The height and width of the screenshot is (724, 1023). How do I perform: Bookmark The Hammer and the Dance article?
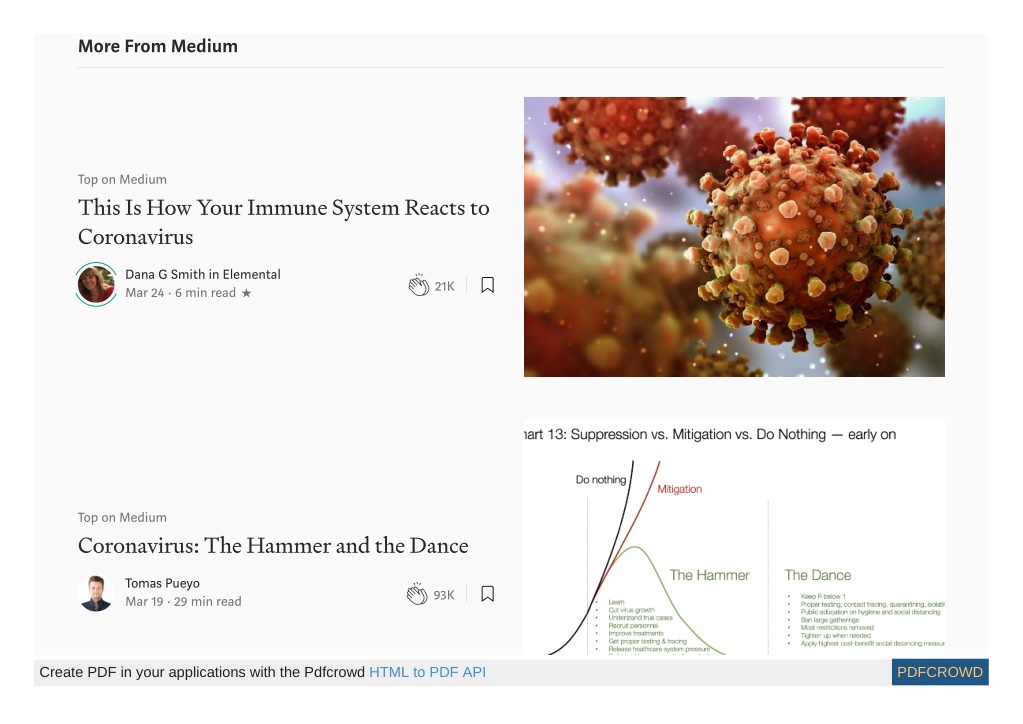click(x=487, y=594)
